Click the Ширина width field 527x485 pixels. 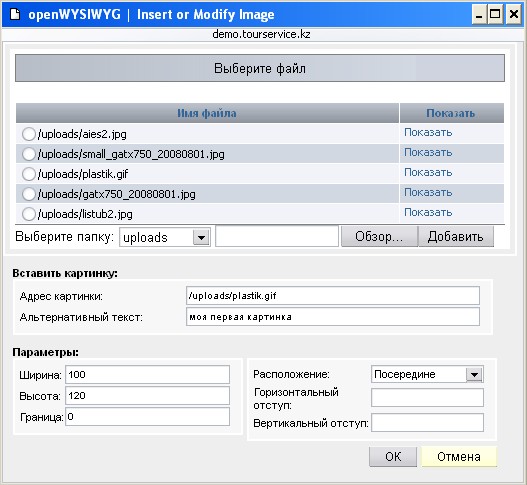[148, 374]
